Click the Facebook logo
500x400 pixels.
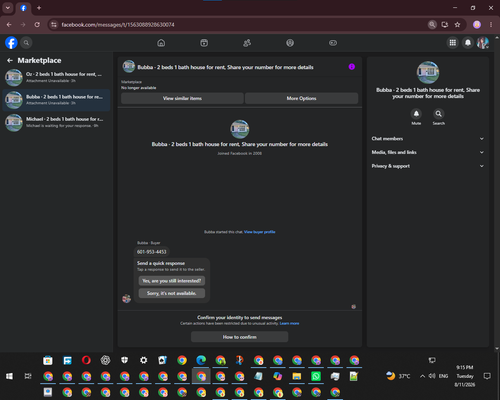(11, 43)
